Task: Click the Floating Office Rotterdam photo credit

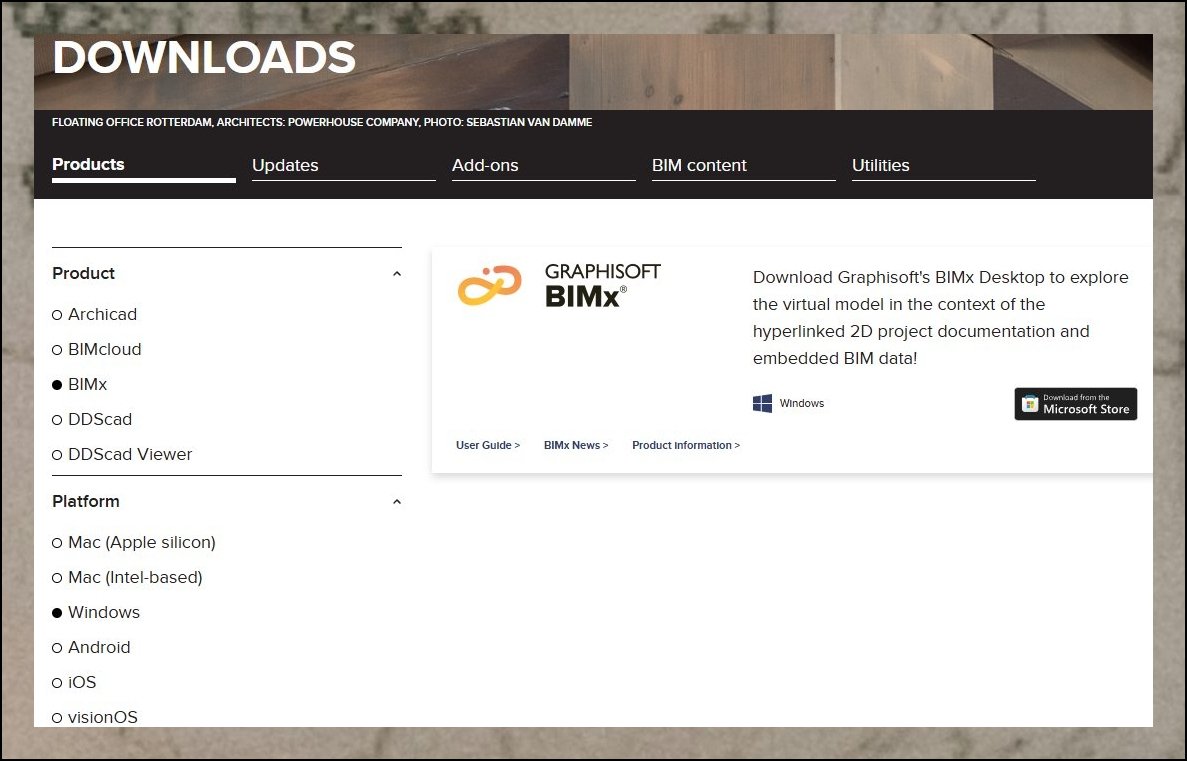Action: tap(322, 122)
